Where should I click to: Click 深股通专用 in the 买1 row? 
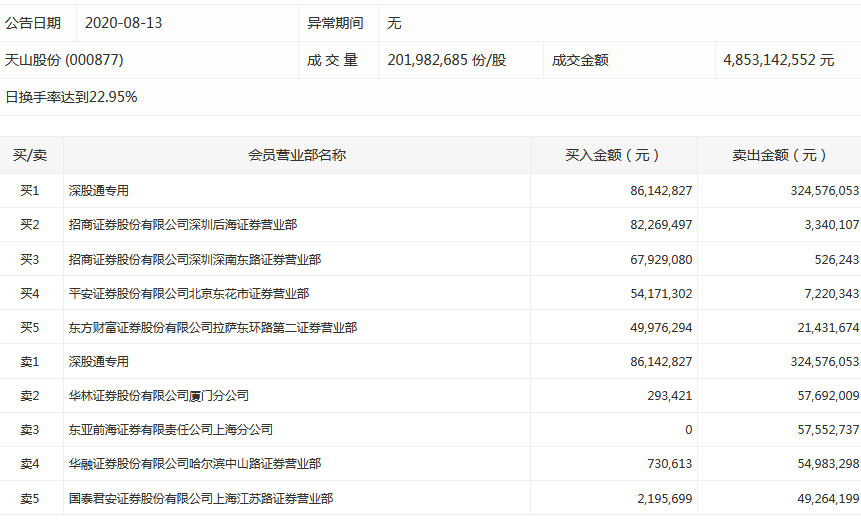tap(98, 190)
